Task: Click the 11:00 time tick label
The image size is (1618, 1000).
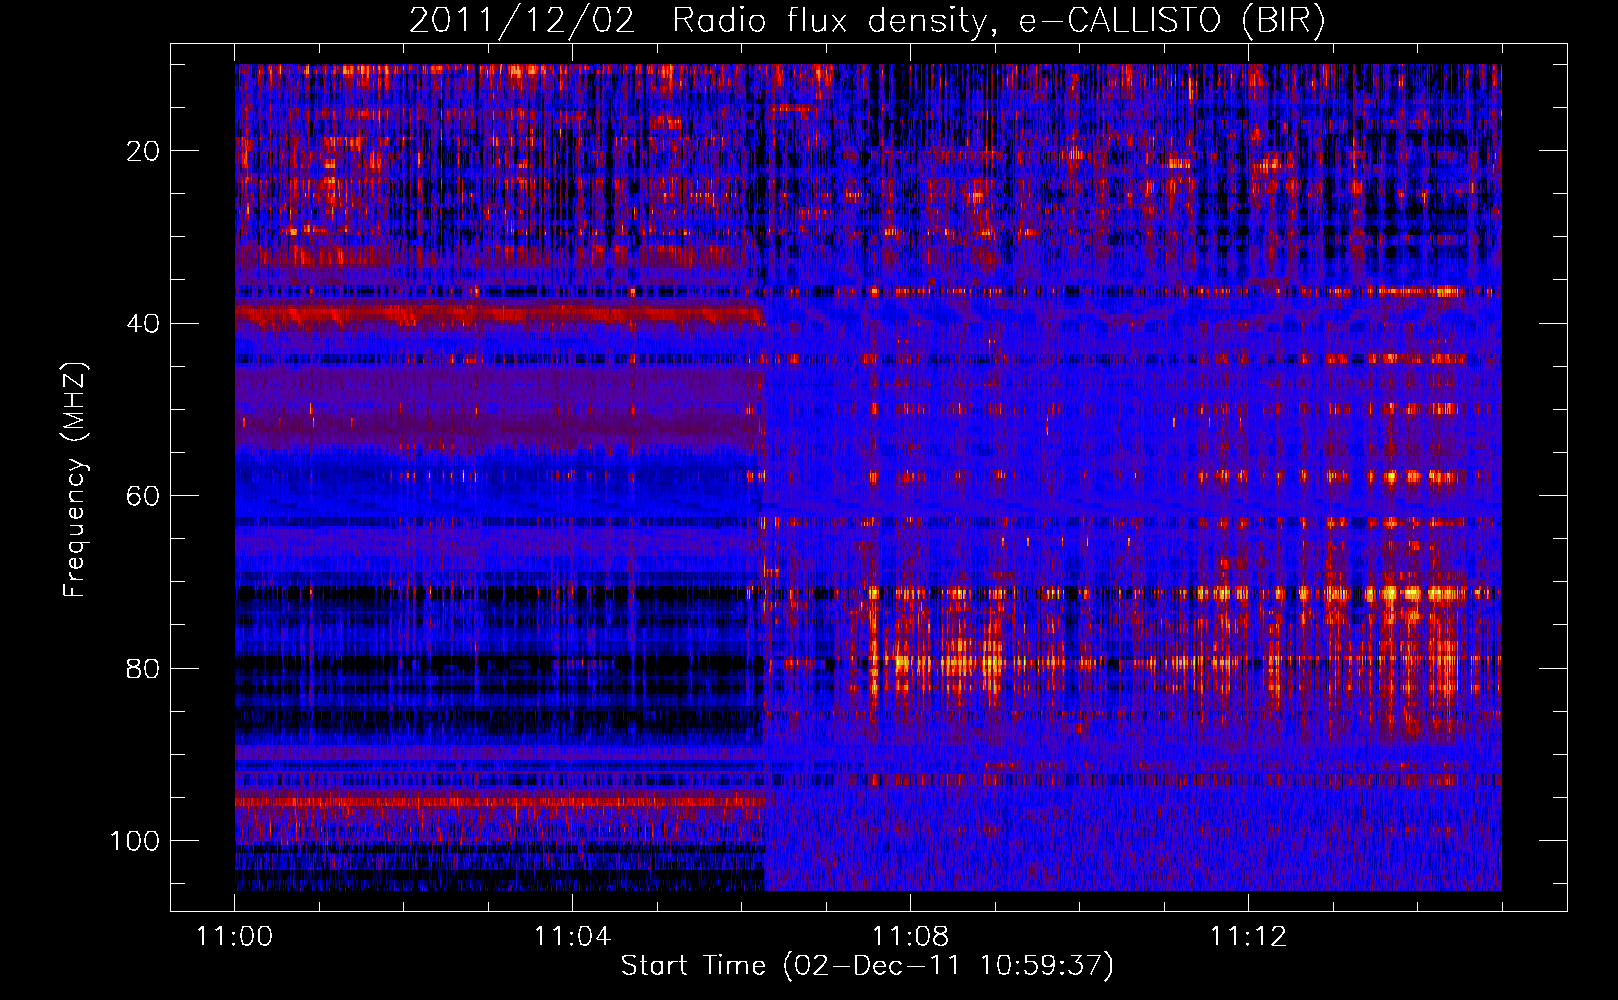Action: pyautogui.click(x=235, y=937)
